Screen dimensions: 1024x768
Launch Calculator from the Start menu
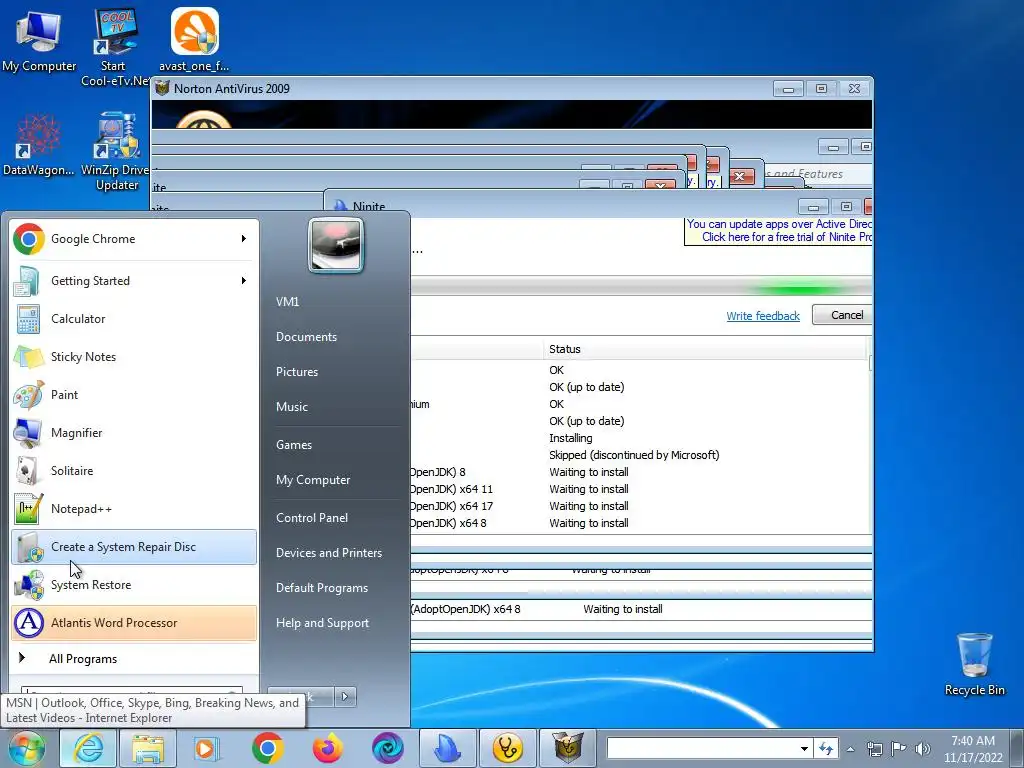coord(134,319)
